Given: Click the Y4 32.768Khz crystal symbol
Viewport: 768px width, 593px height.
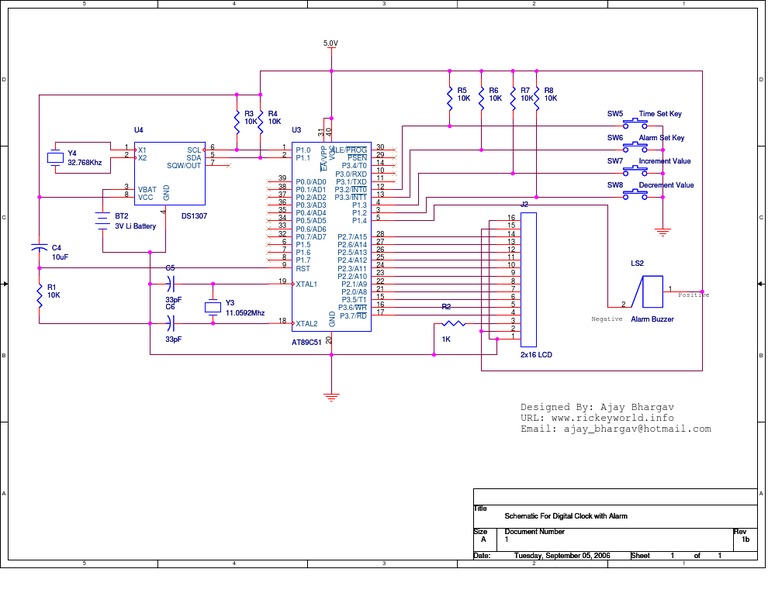Looking at the screenshot, I should pyautogui.click(x=55, y=158).
